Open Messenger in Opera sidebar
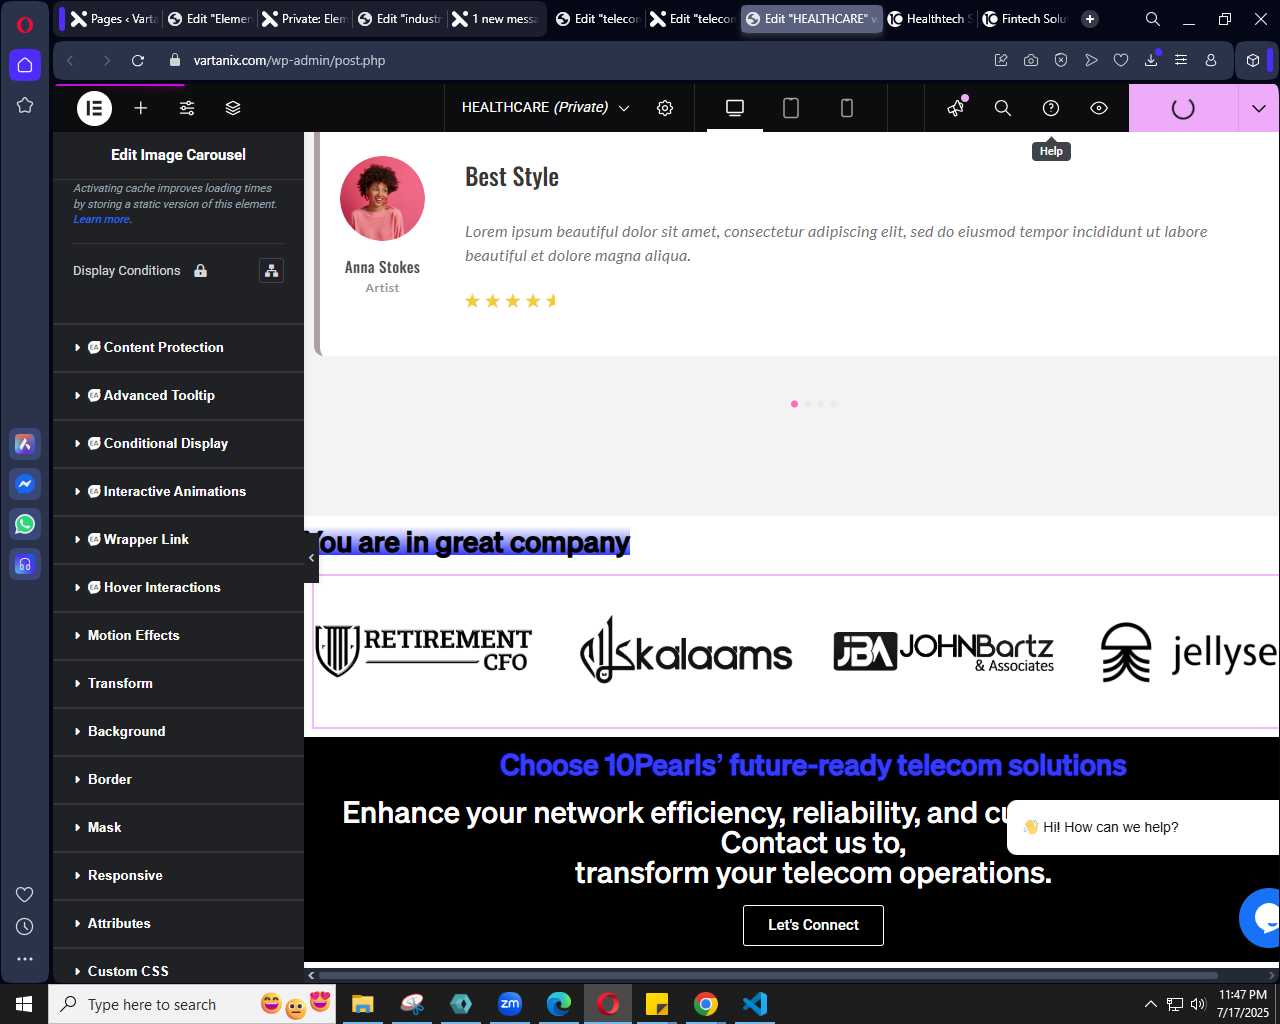The width and height of the screenshot is (1280, 1024). coord(25,484)
